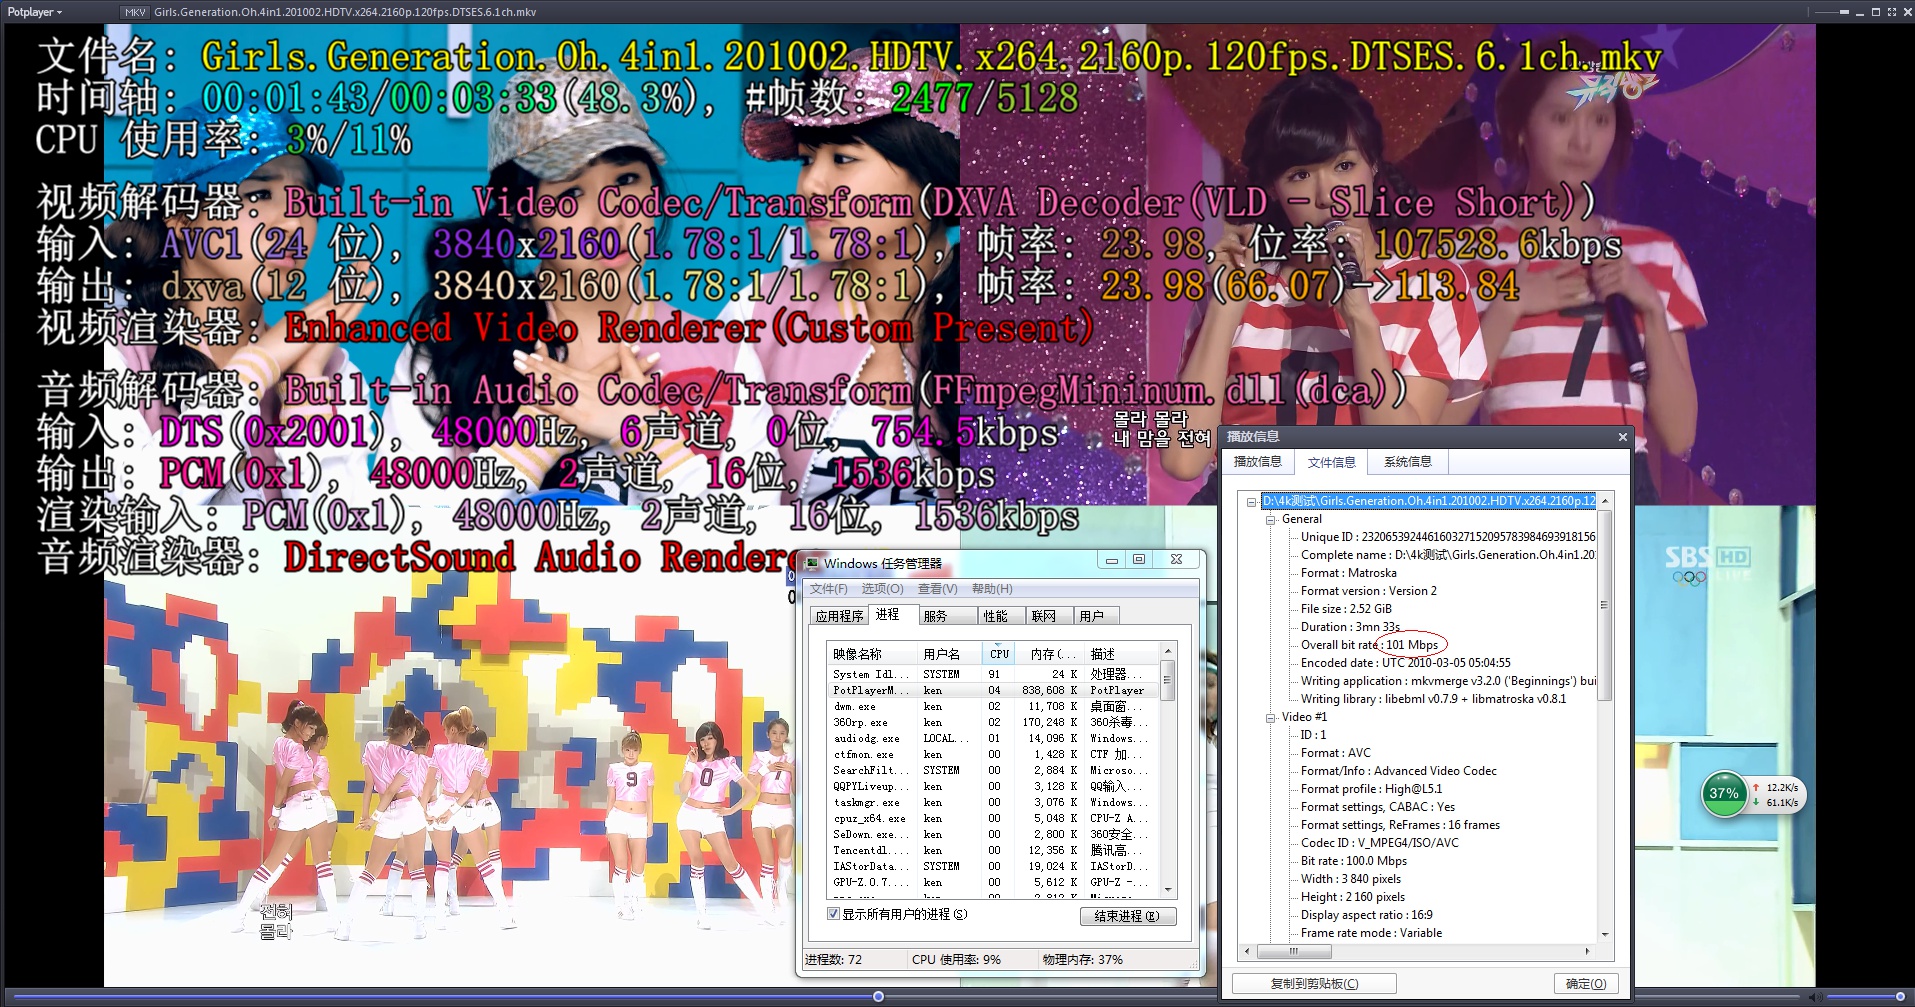
Task: Click the video seek bar handle
Action: 878,996
